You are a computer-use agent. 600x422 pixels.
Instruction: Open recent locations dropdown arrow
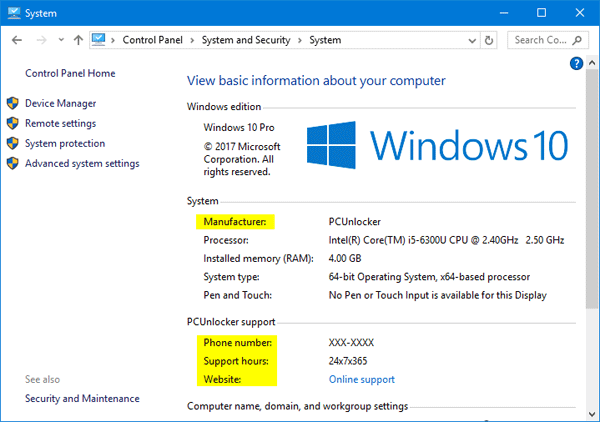pyautogui.click(x=61, y=40)
